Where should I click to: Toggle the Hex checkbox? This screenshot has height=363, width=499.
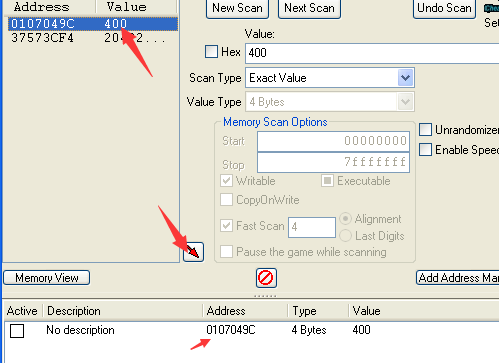point(211,52)
